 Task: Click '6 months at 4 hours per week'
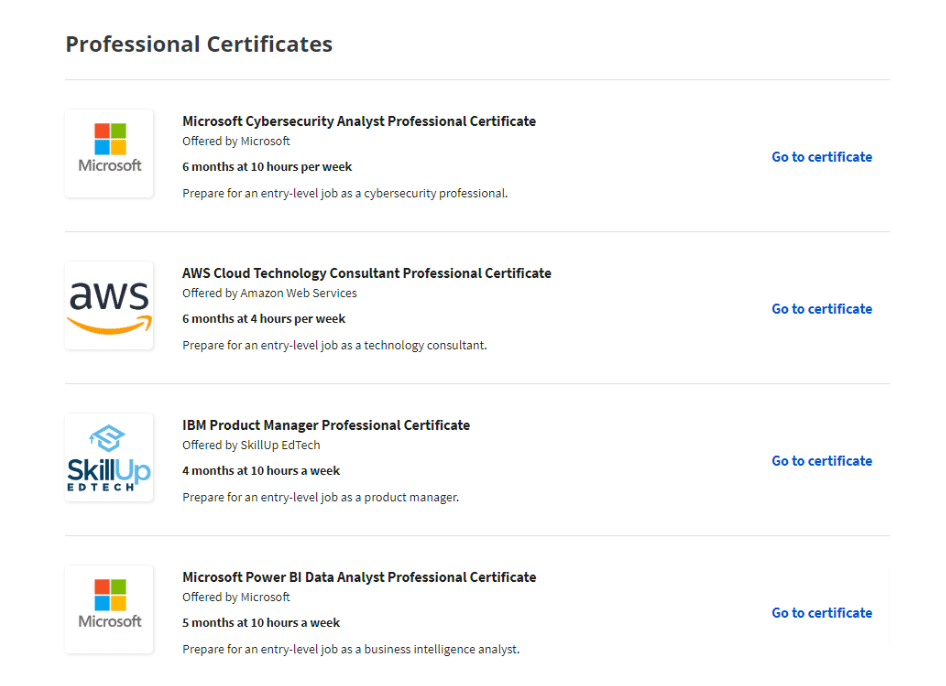(x=264, y=319)
